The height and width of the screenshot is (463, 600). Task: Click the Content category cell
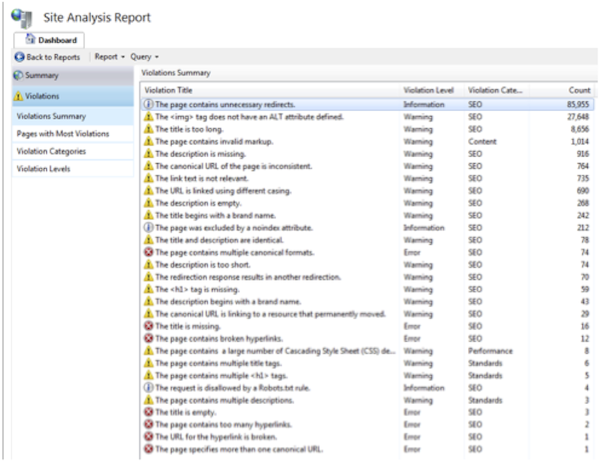point(482,141)
